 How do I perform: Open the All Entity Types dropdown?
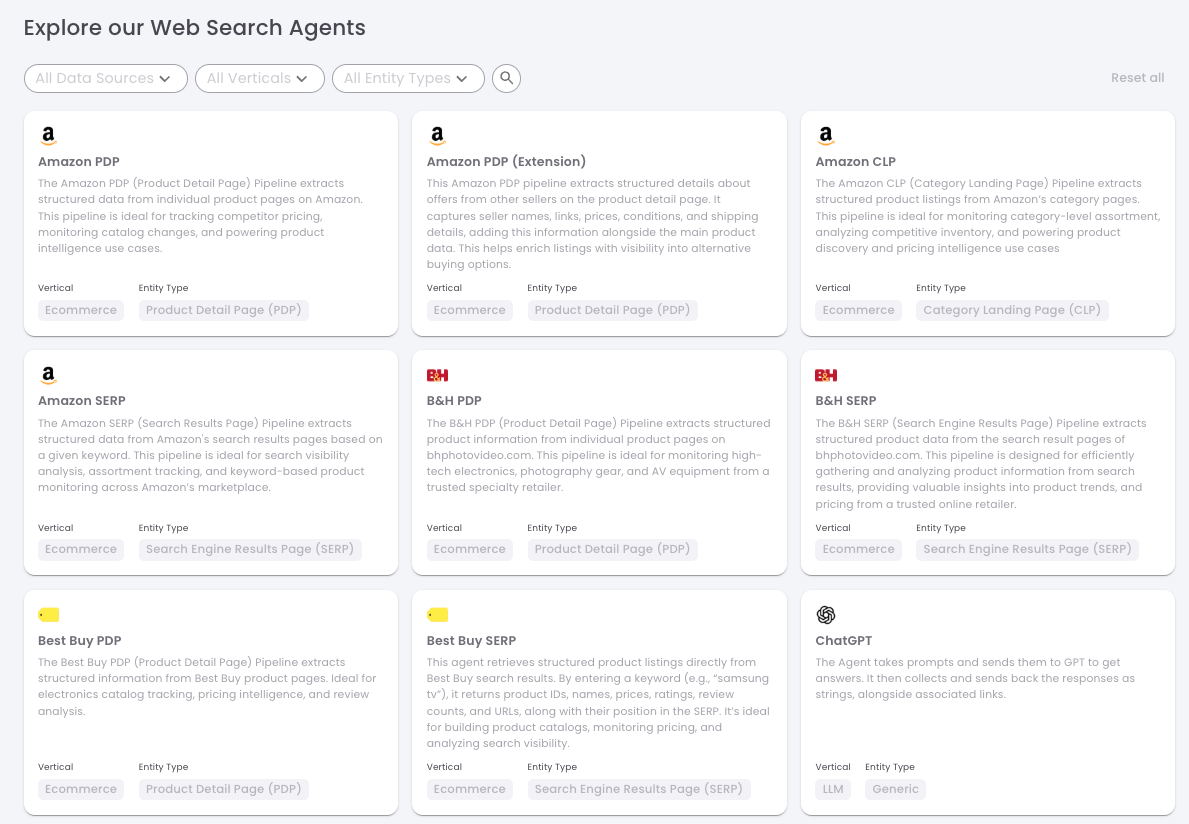408,78
